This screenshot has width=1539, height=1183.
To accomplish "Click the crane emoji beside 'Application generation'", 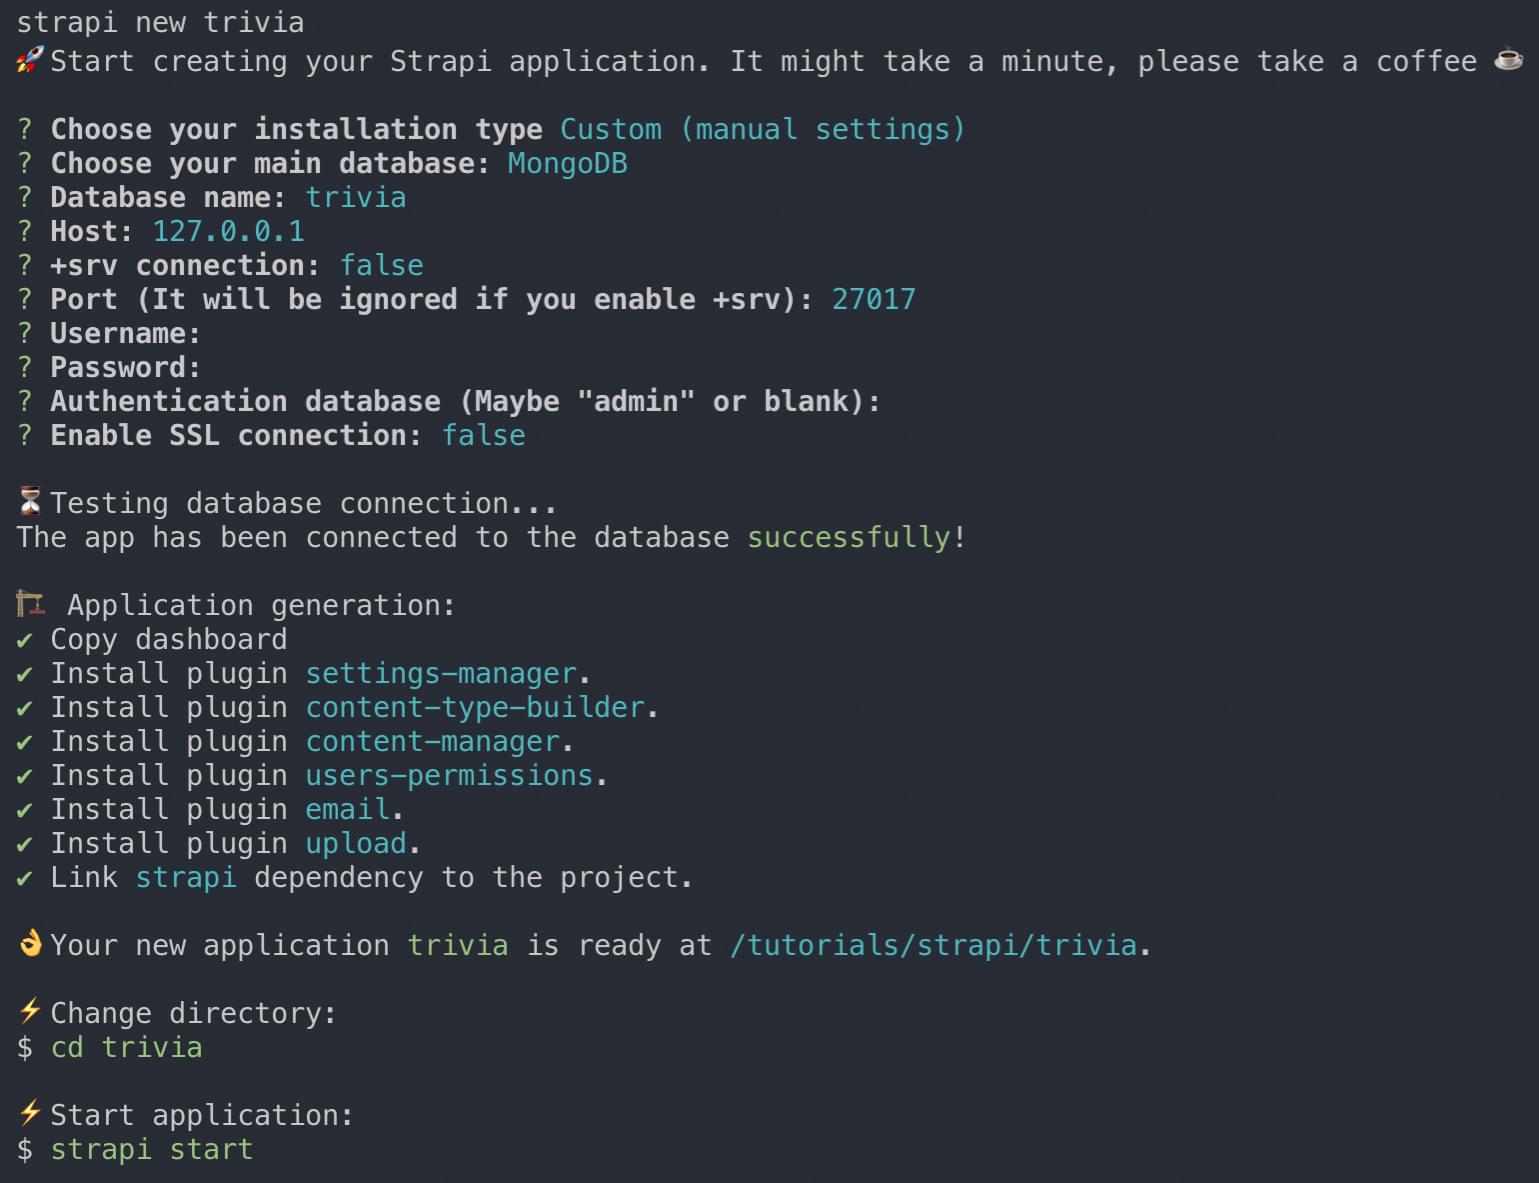I will pos(31,604).
